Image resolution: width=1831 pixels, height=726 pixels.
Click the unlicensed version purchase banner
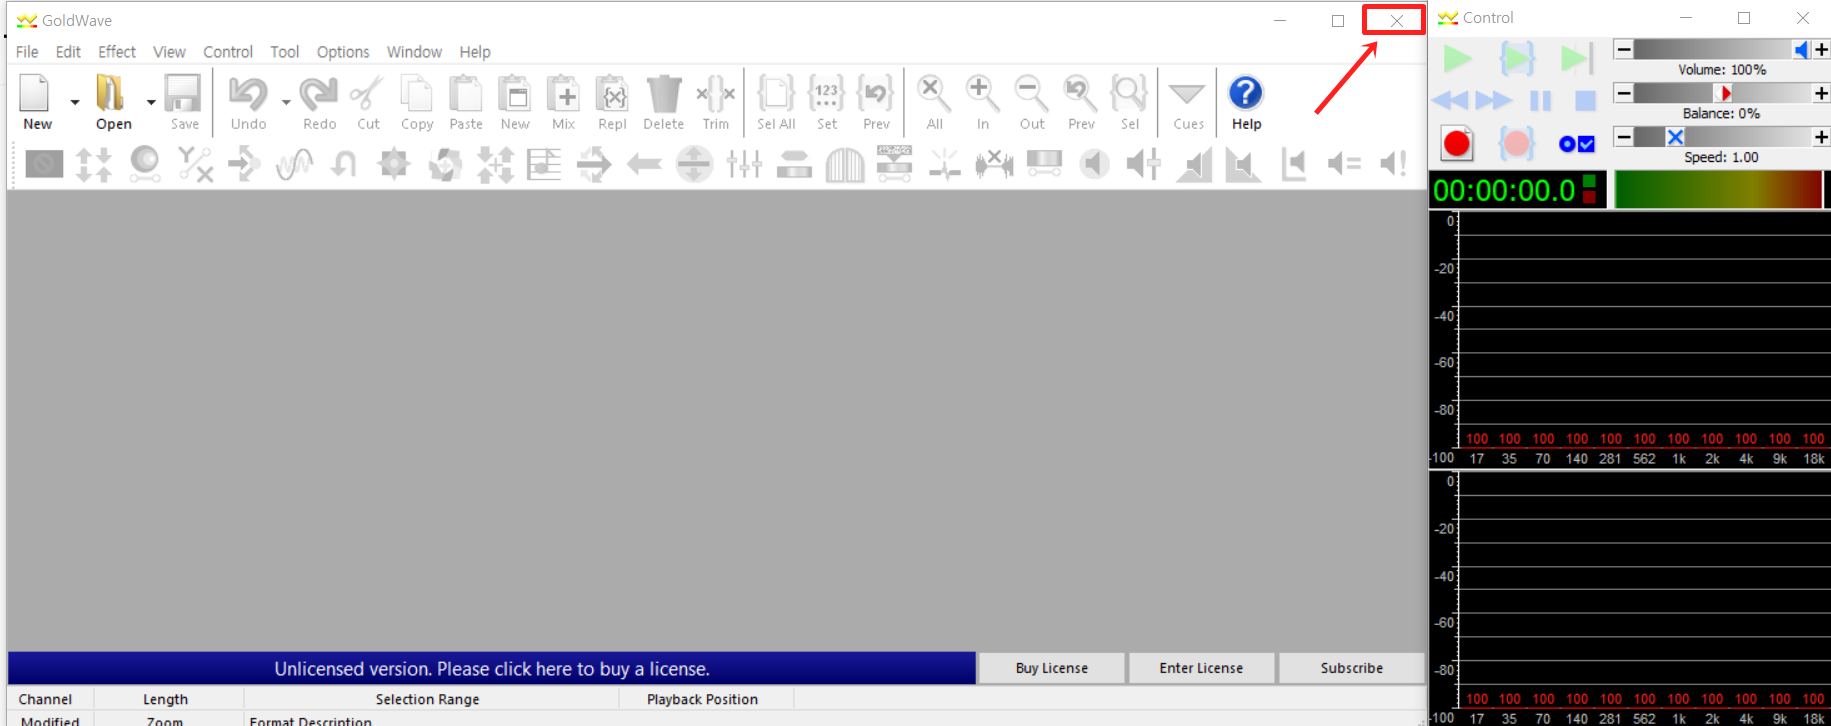(492, 668)
